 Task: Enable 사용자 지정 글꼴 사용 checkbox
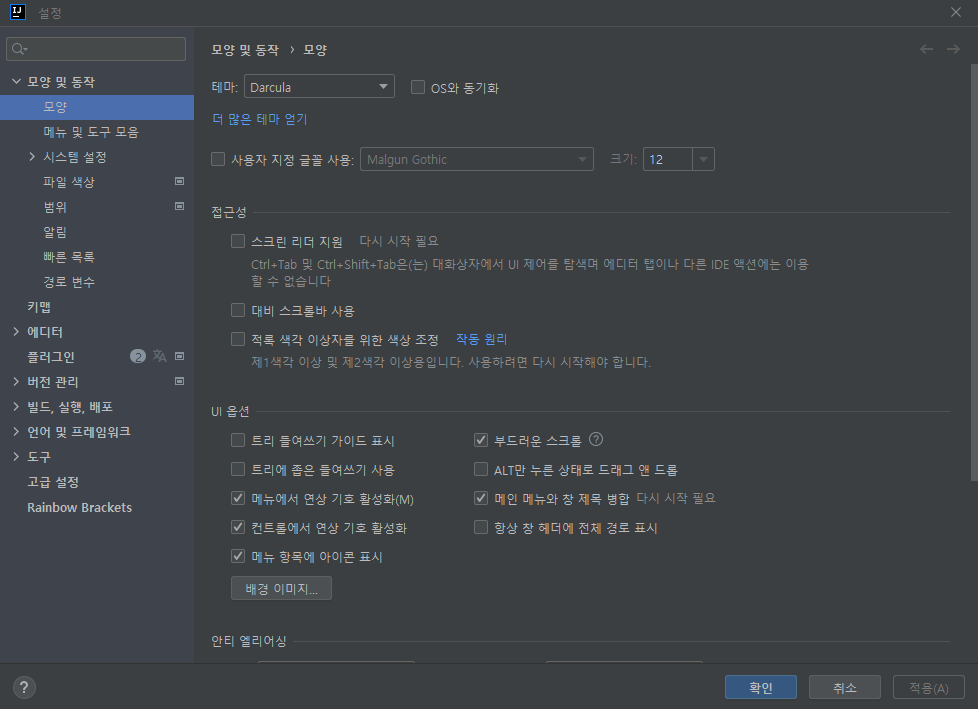point(218,160)
